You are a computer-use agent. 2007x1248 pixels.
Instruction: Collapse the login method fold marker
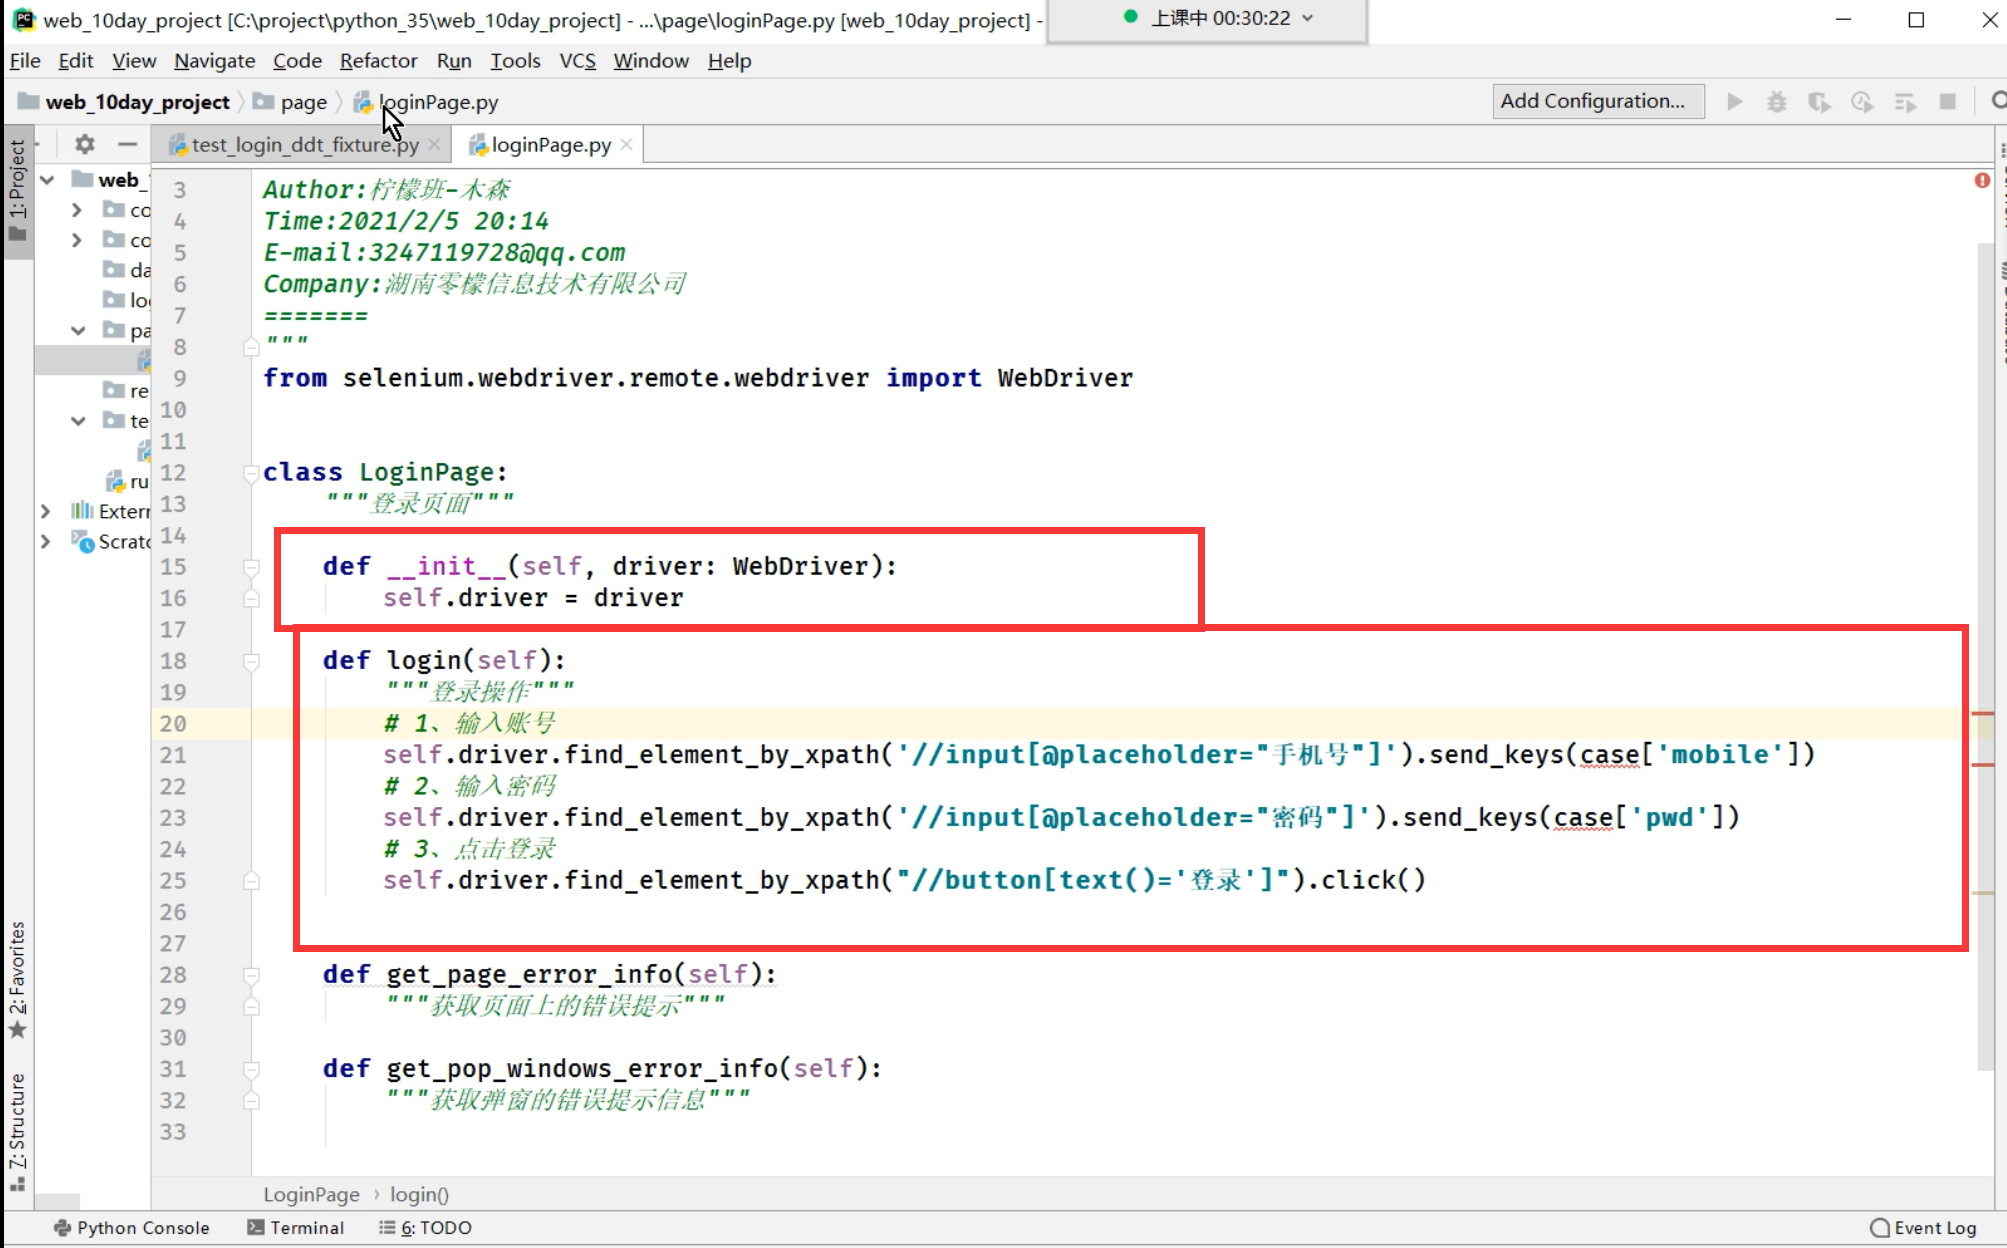251,661
